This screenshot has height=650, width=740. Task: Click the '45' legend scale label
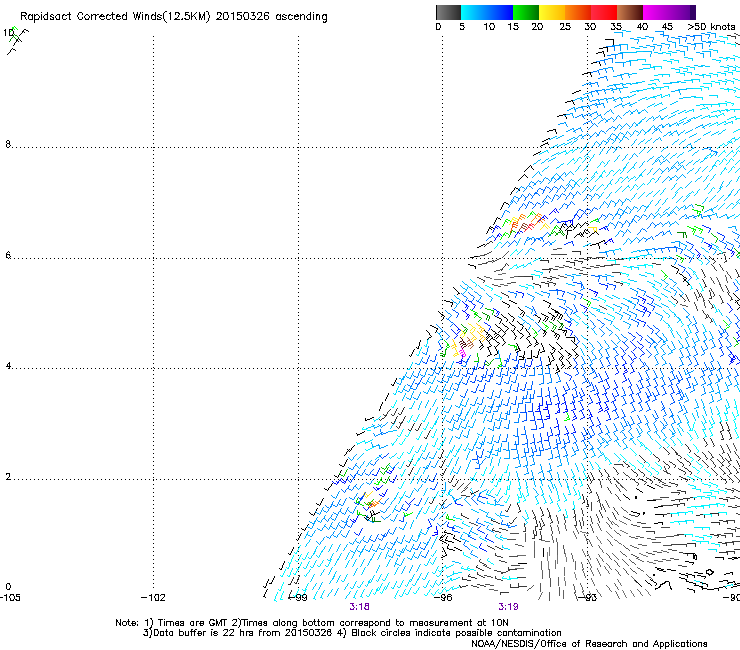tap(667, 27)
